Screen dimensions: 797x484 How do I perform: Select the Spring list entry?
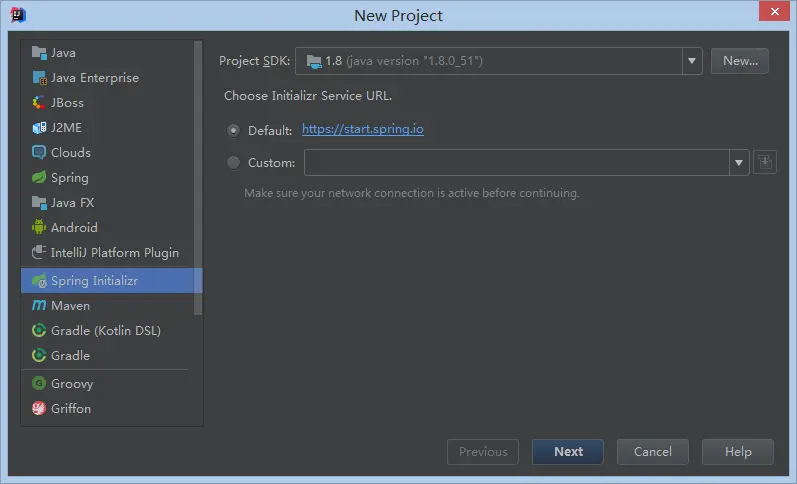click(x=107, y=177)
